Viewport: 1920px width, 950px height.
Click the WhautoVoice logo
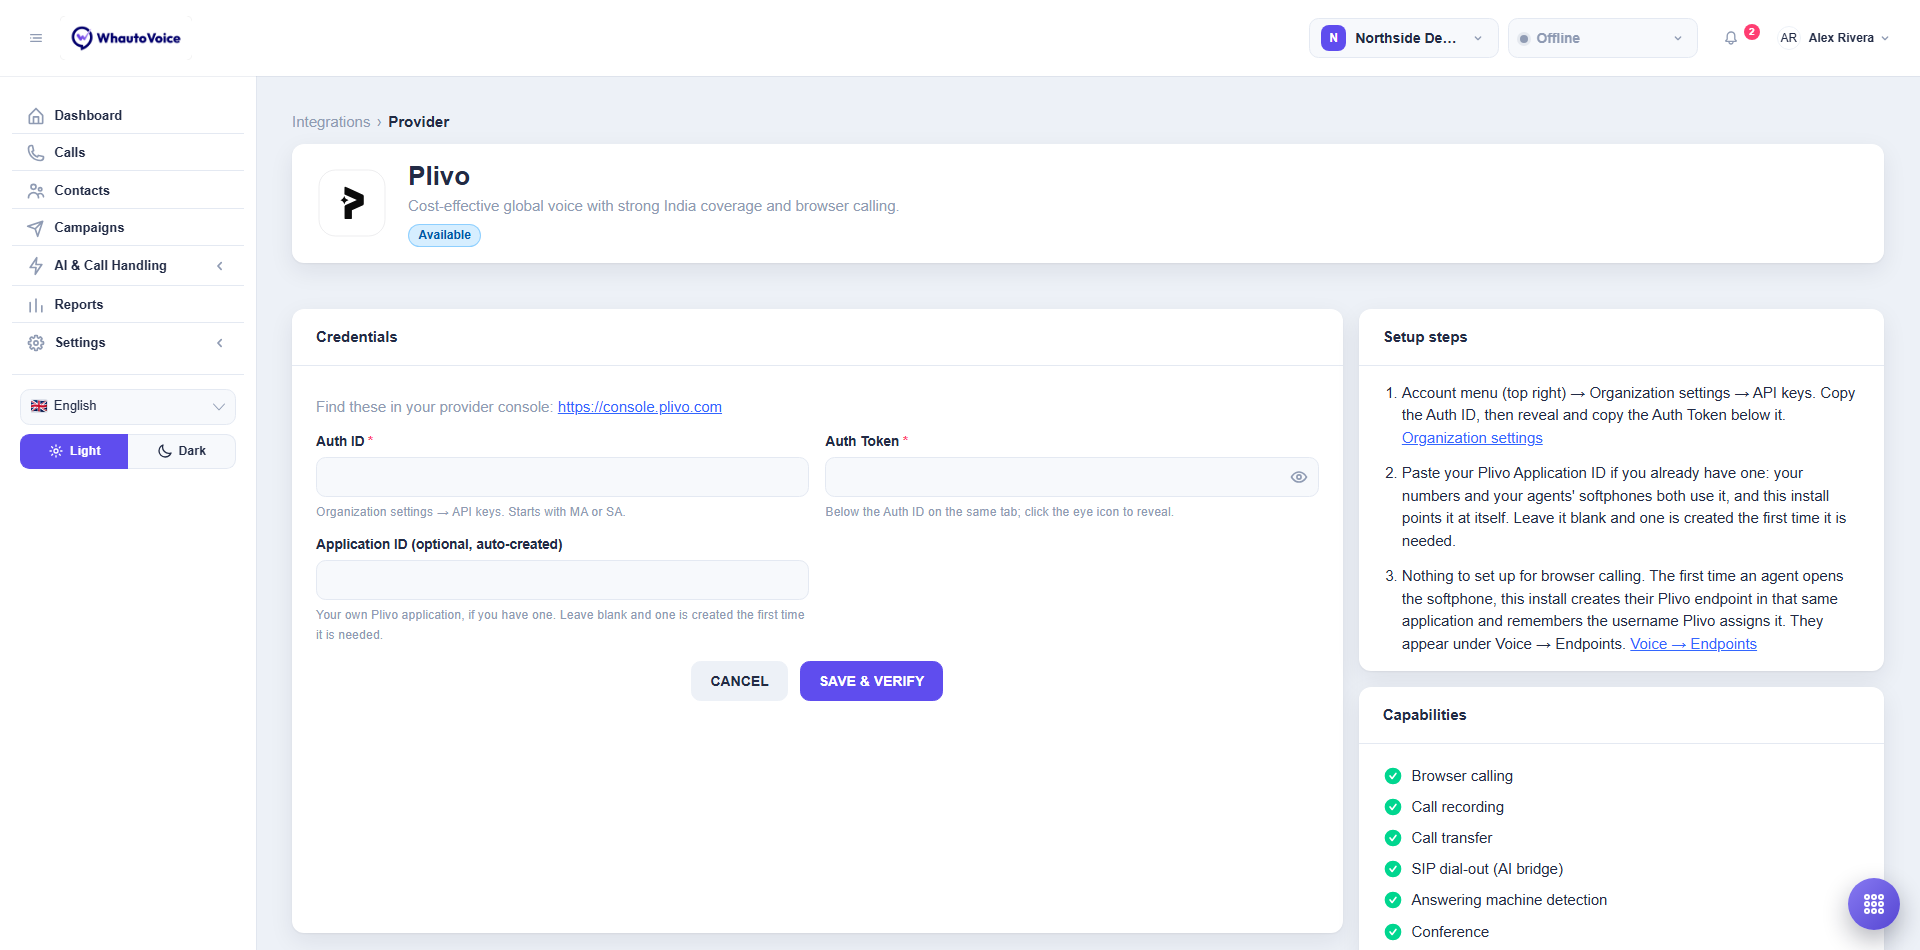coord(126,38)
